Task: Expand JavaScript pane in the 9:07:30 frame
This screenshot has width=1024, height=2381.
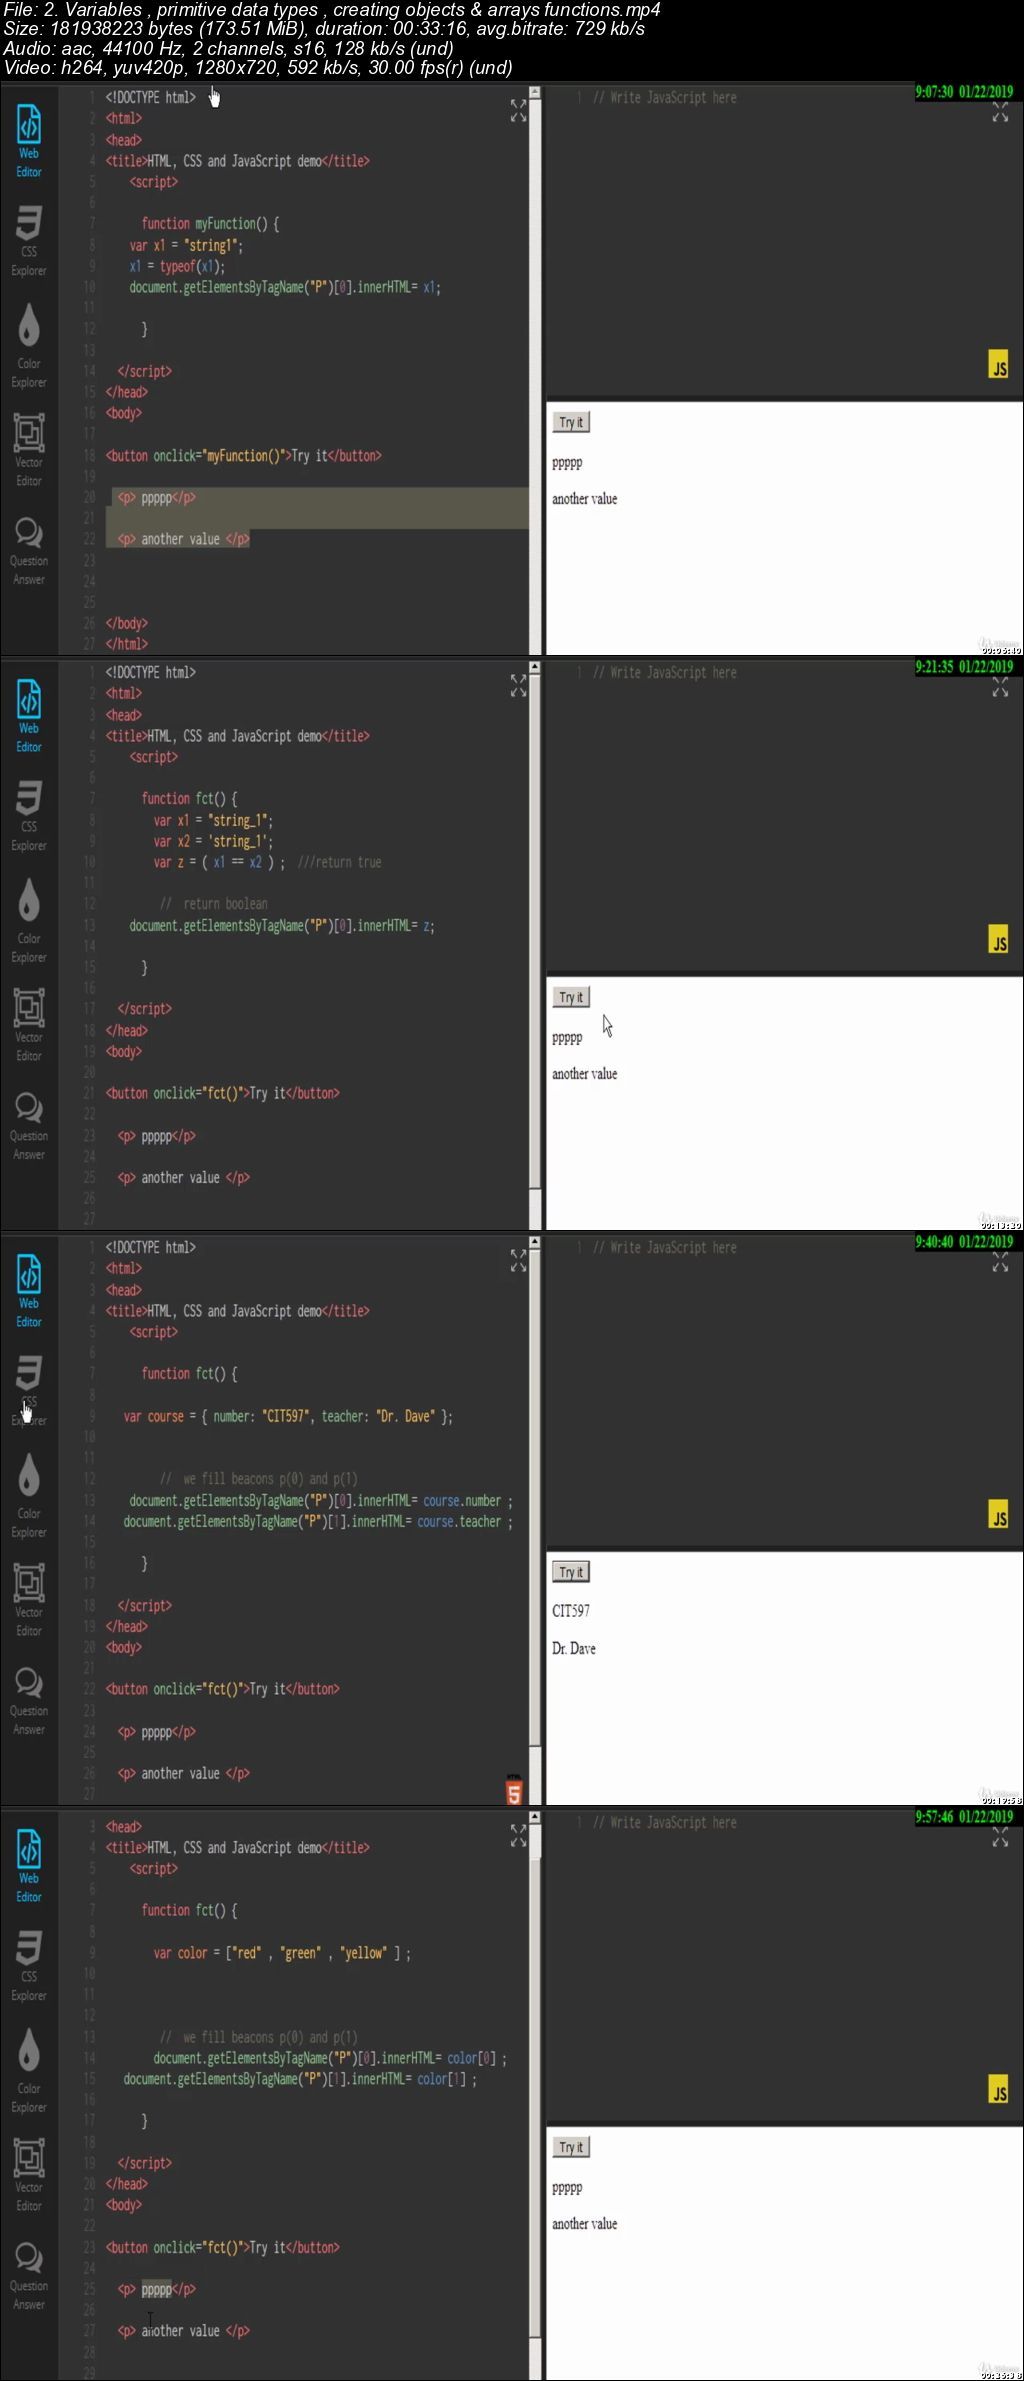Action: 1000,110
